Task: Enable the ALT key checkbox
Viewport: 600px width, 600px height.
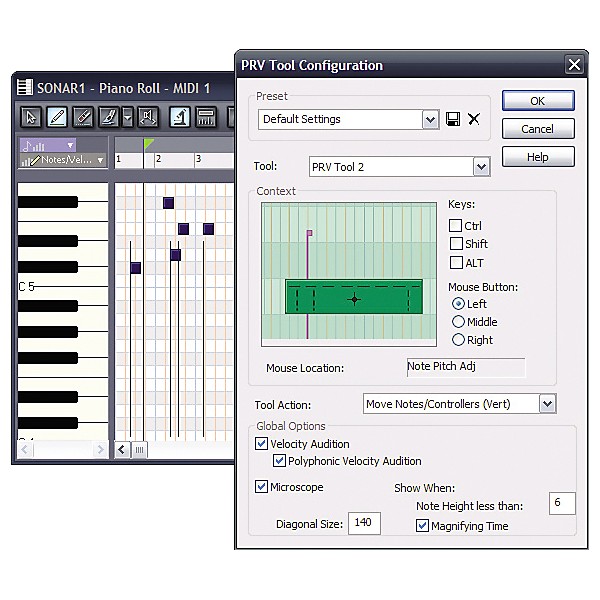Action: tap(456, 262)
